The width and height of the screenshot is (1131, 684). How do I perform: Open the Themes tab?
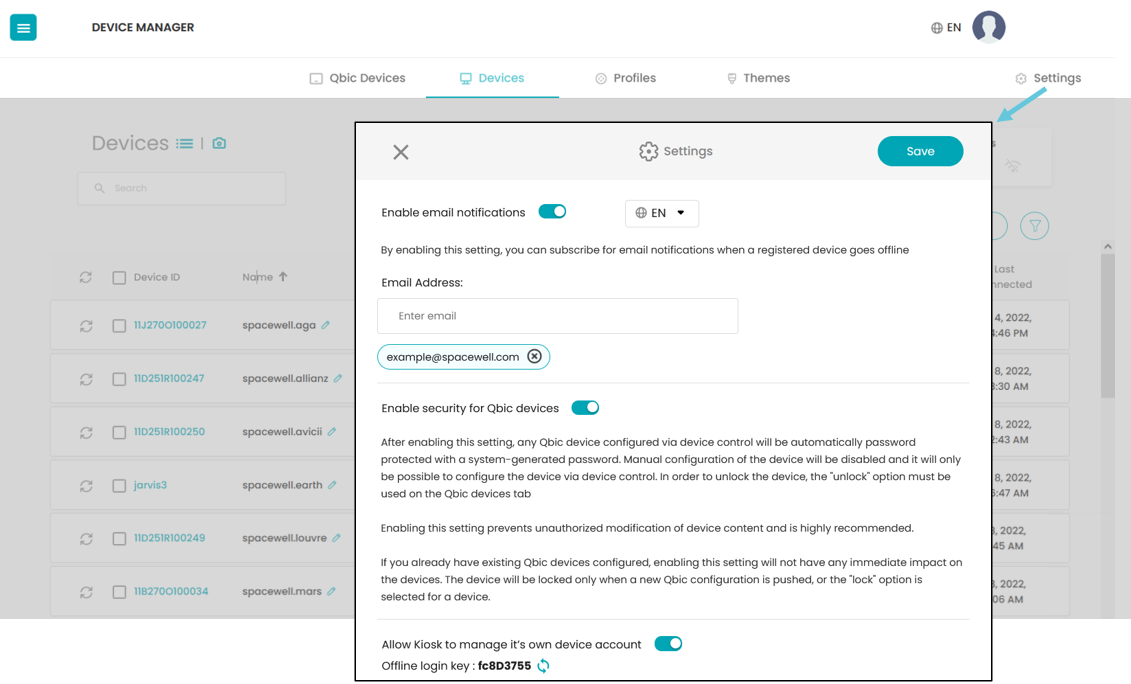[758, 78]
